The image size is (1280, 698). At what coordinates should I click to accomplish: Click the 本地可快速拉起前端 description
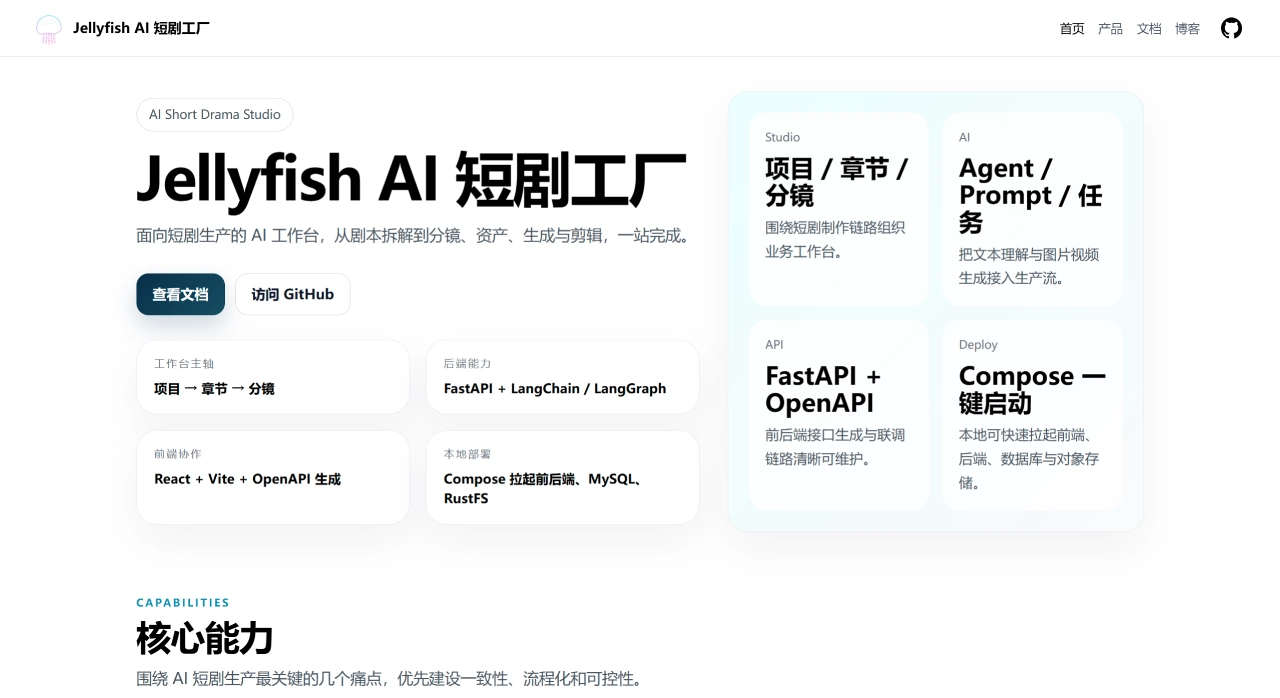coord(1029,459)
